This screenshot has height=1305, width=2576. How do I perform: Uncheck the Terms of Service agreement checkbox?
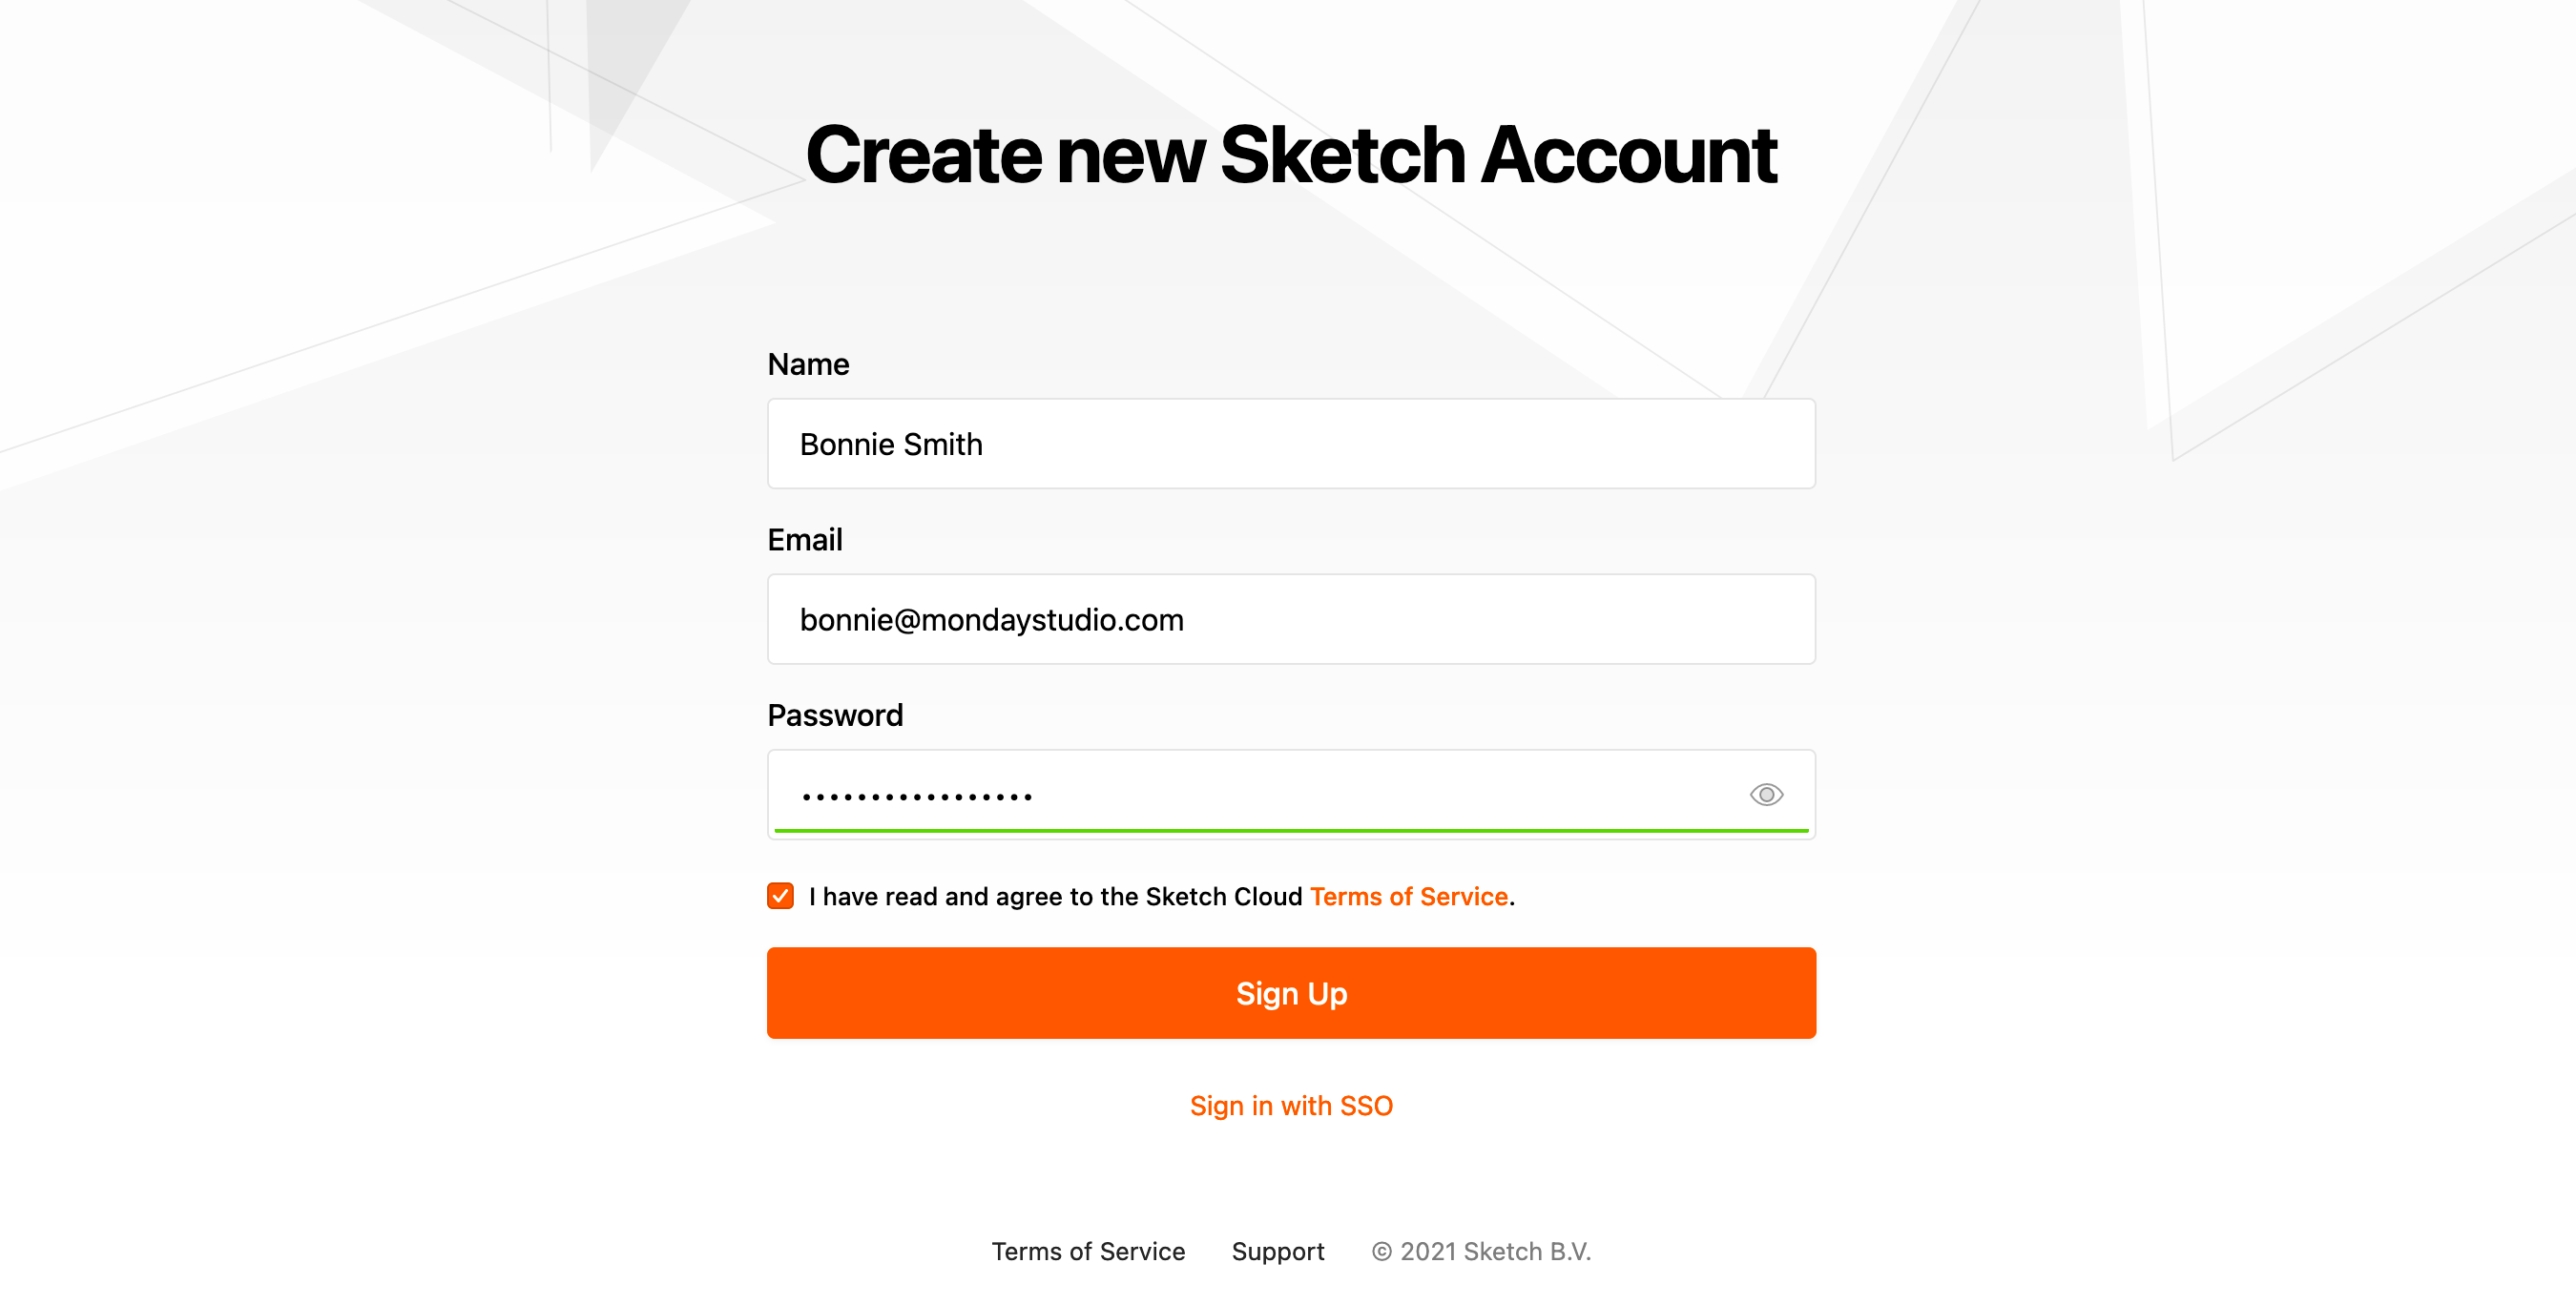point(780,896)
